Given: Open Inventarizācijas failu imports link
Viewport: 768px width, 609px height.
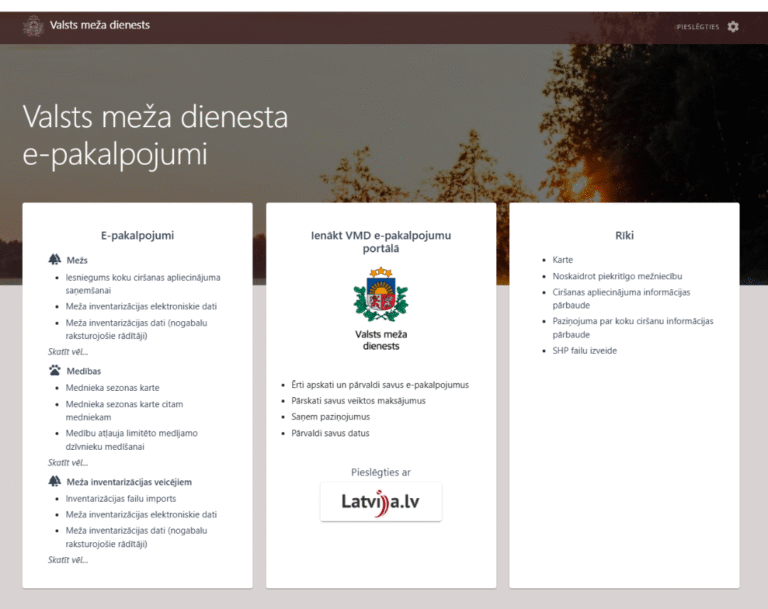Looking at the screenshot, I should (120, 498).
